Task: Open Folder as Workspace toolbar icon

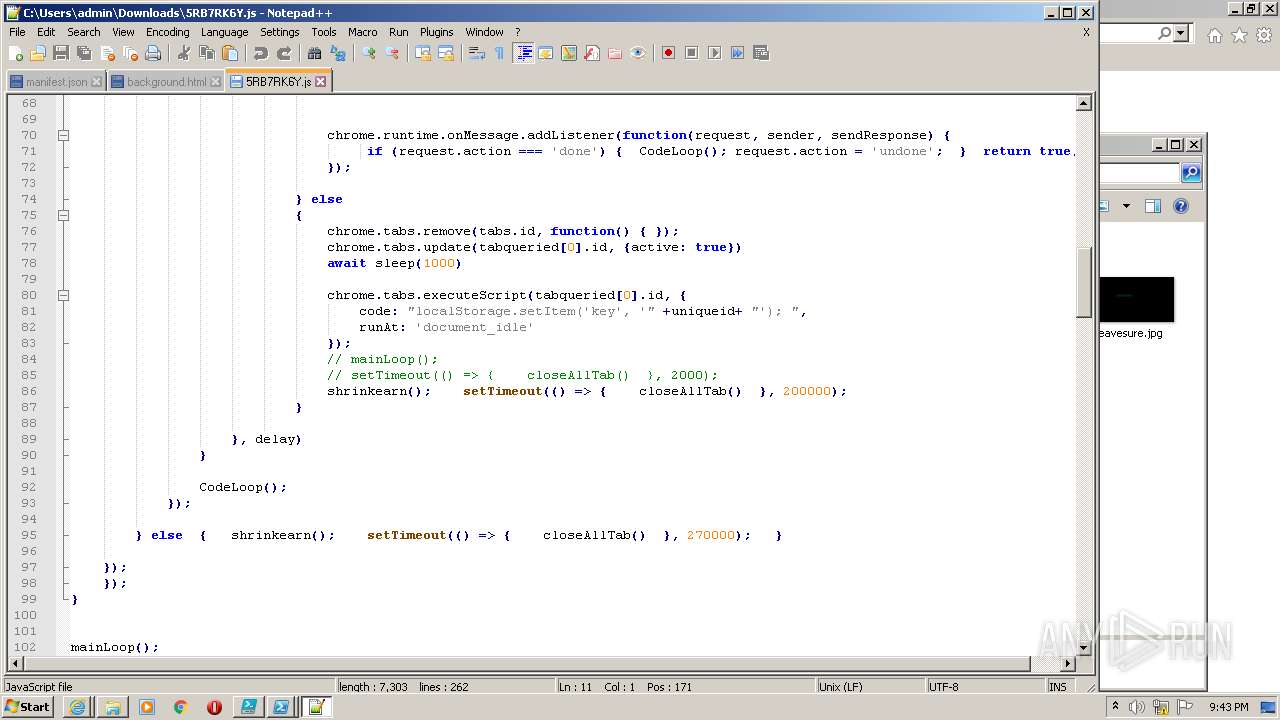Action: point(615,53)
